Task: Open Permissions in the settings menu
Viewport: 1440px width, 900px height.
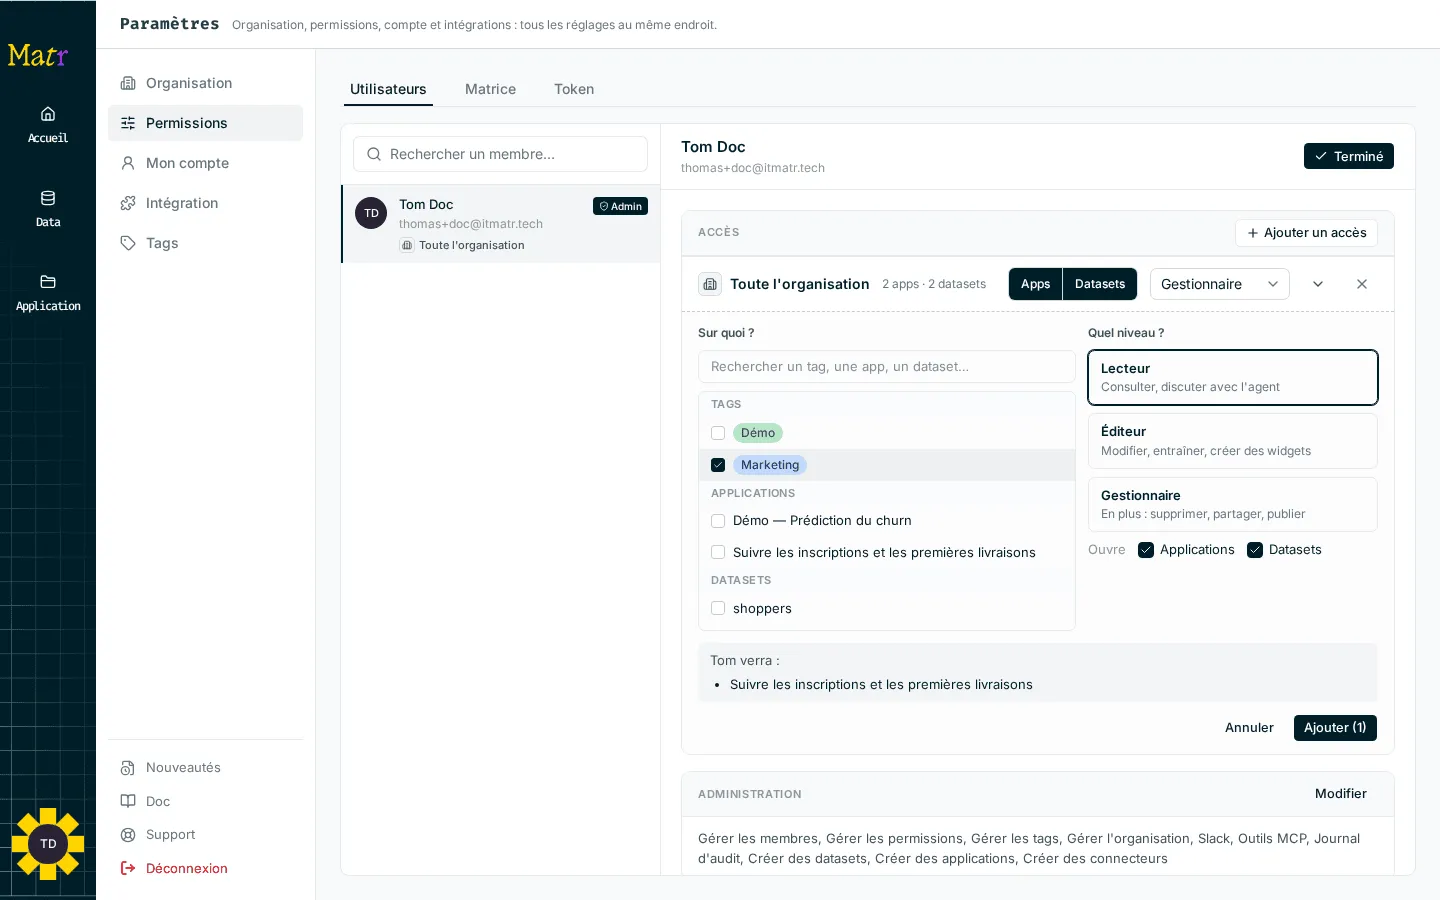Action: click(205, 123)
